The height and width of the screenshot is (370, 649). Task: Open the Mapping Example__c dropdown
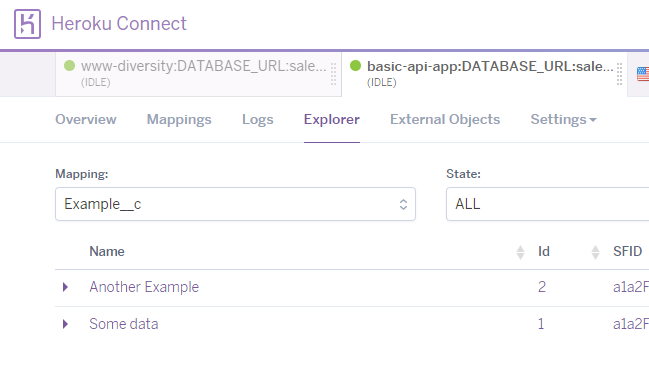coord(235,204)
